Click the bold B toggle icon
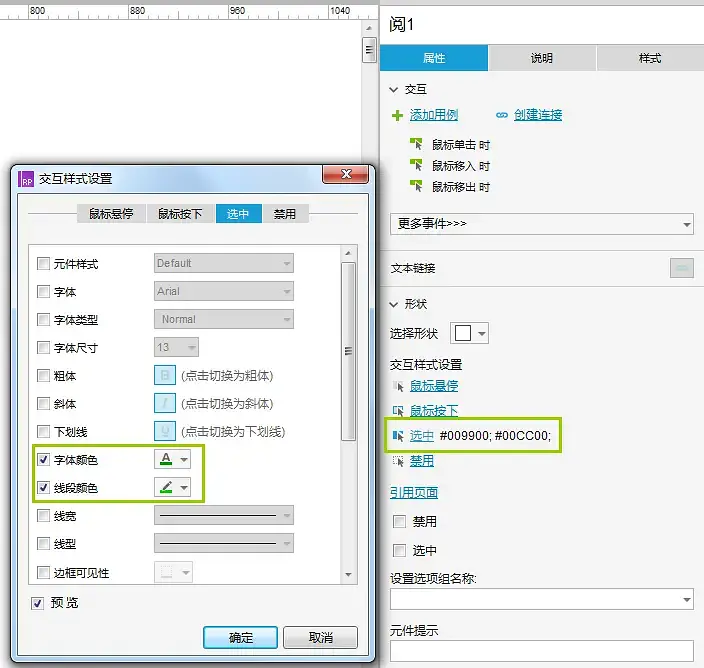The image size is (704, 668). point(165,375)
